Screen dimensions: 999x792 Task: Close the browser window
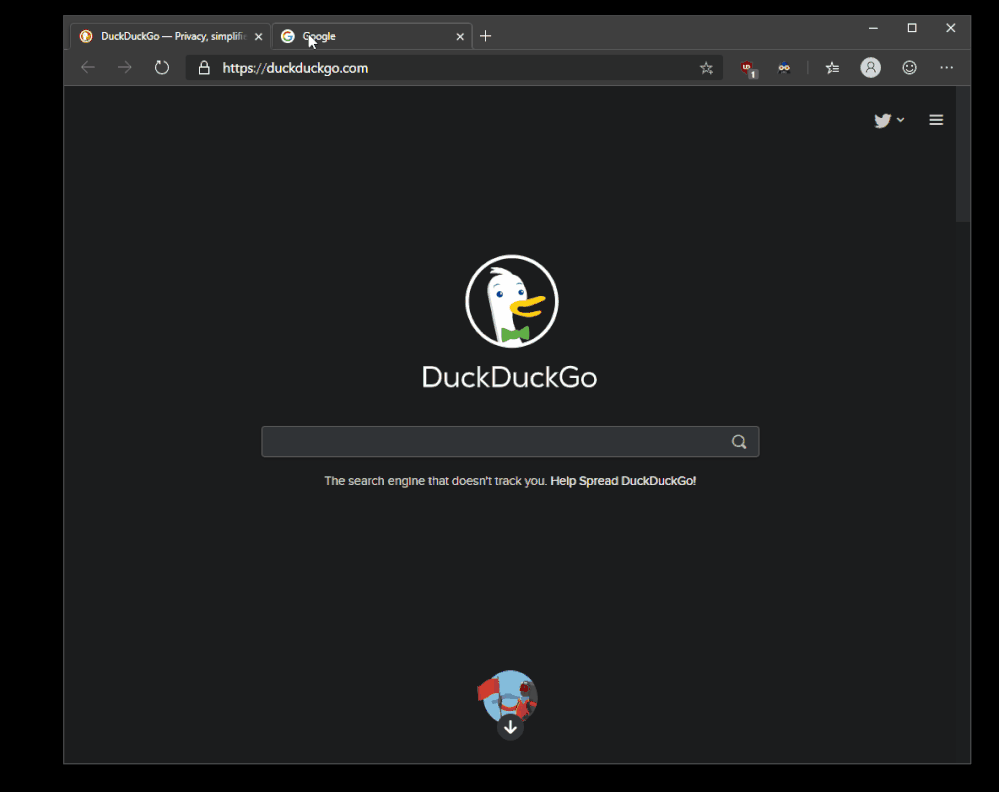(x=951, y=28)
